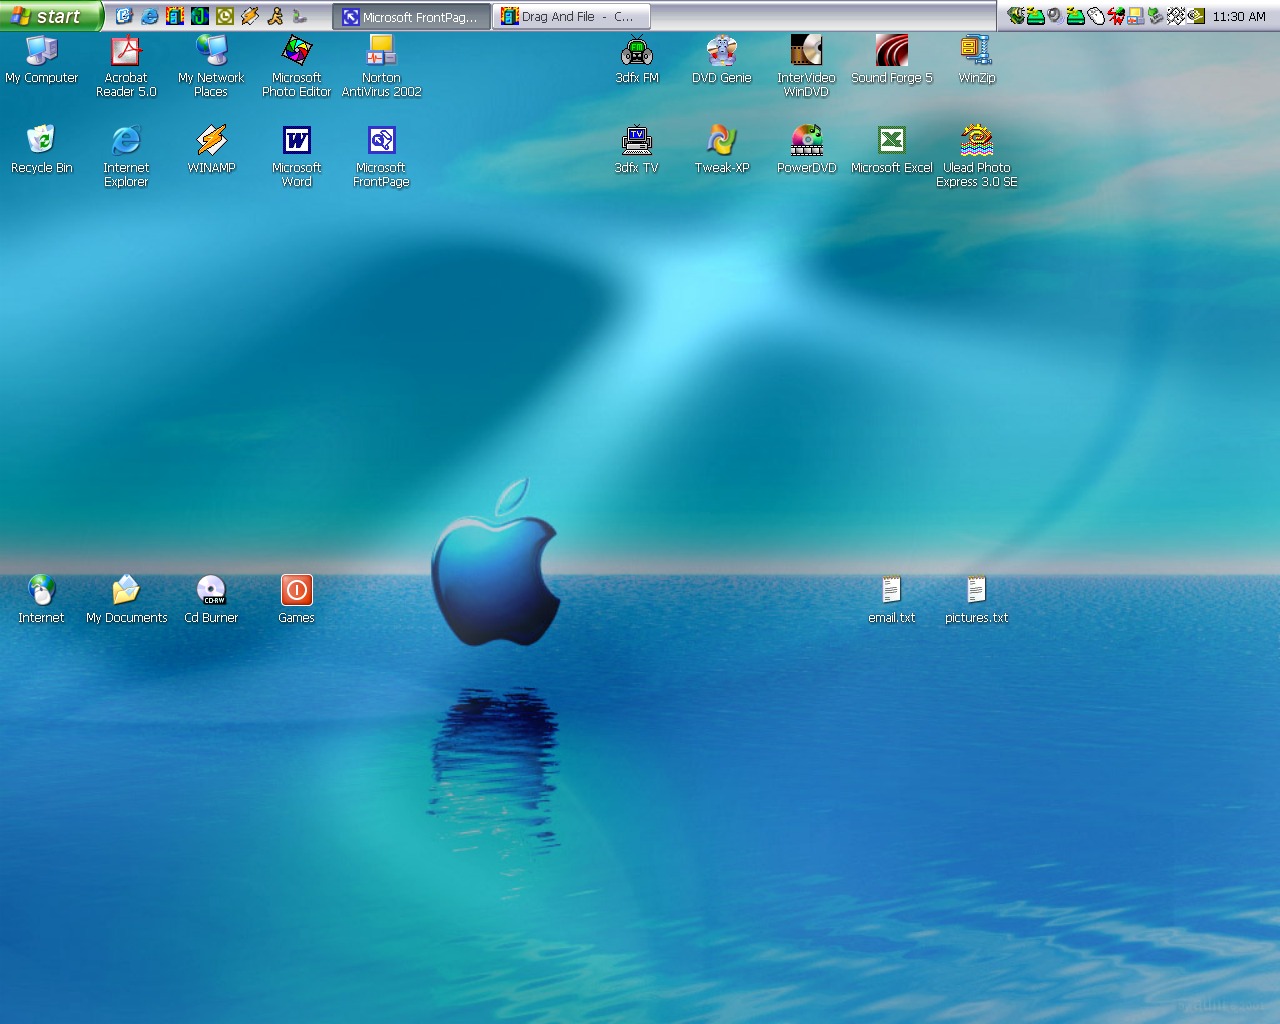Image resolution: width=1280 pixels, height=1024 pixels.
Task: Open the NVIDIA tray icon
Action: [1196, 16]
